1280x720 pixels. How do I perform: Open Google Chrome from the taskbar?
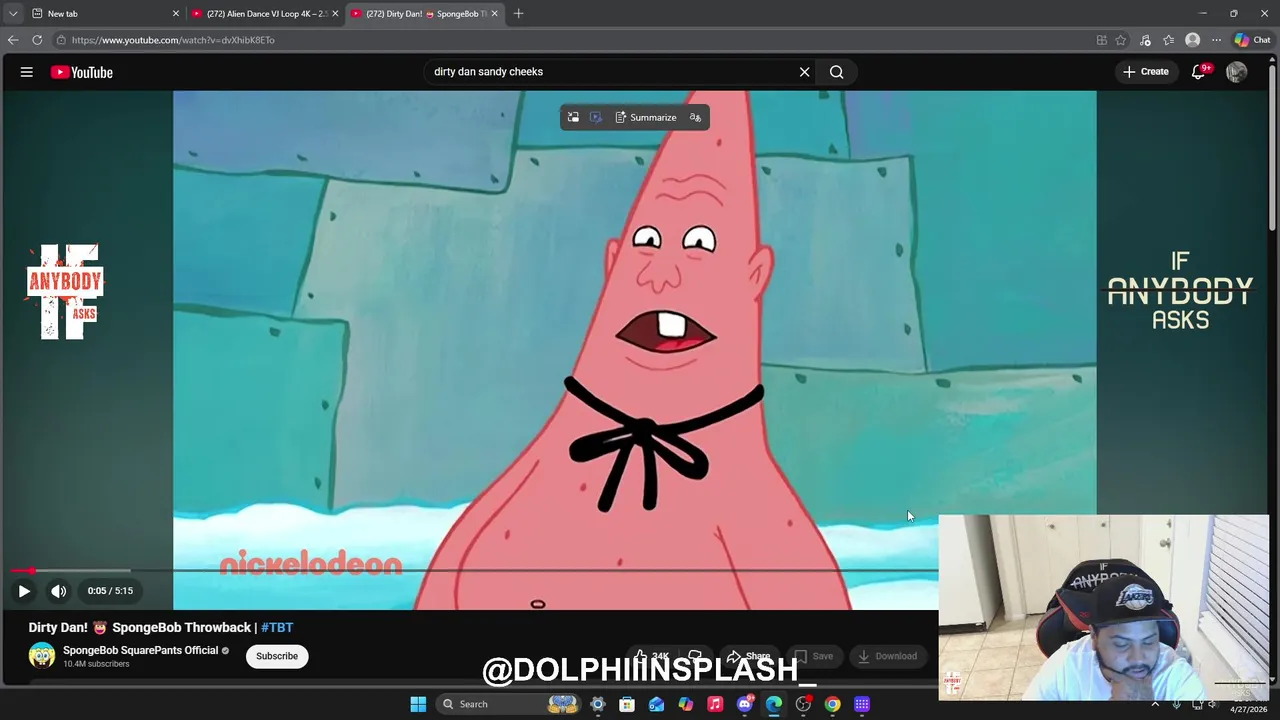point(832,704)
